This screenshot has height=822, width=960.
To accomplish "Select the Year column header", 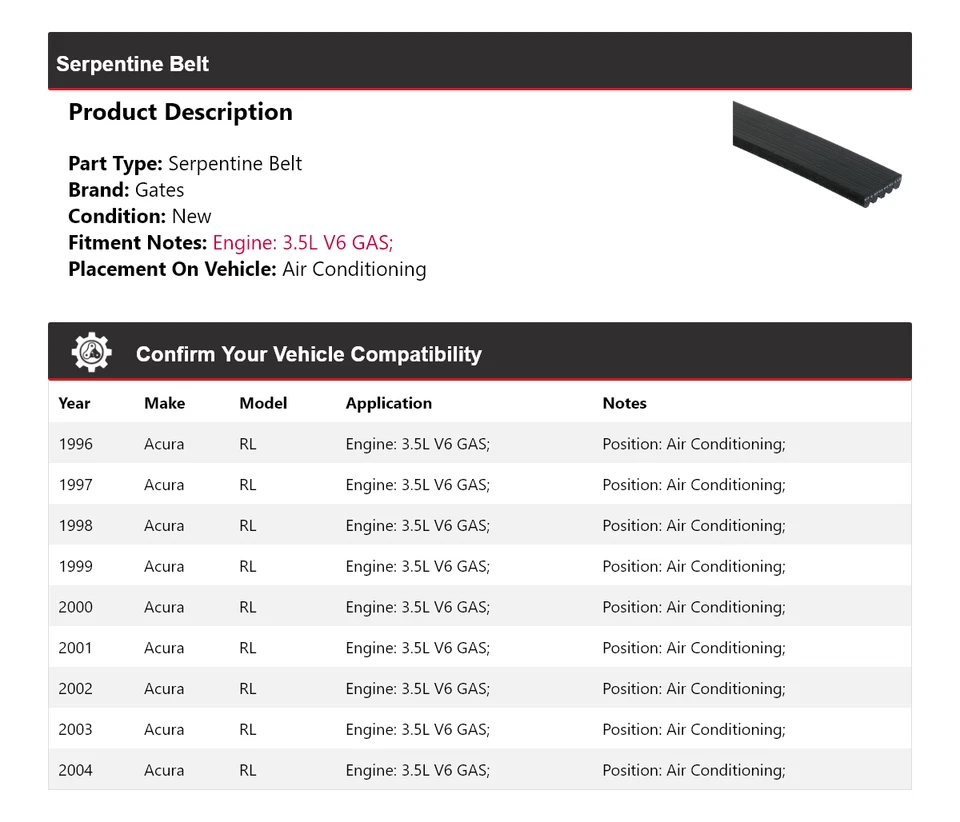I will coord(74,403).
